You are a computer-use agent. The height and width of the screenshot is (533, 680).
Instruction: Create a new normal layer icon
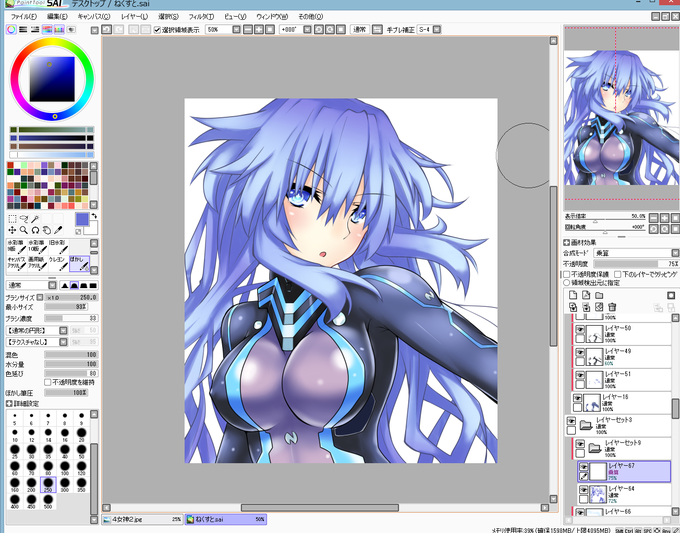point(573,295)
